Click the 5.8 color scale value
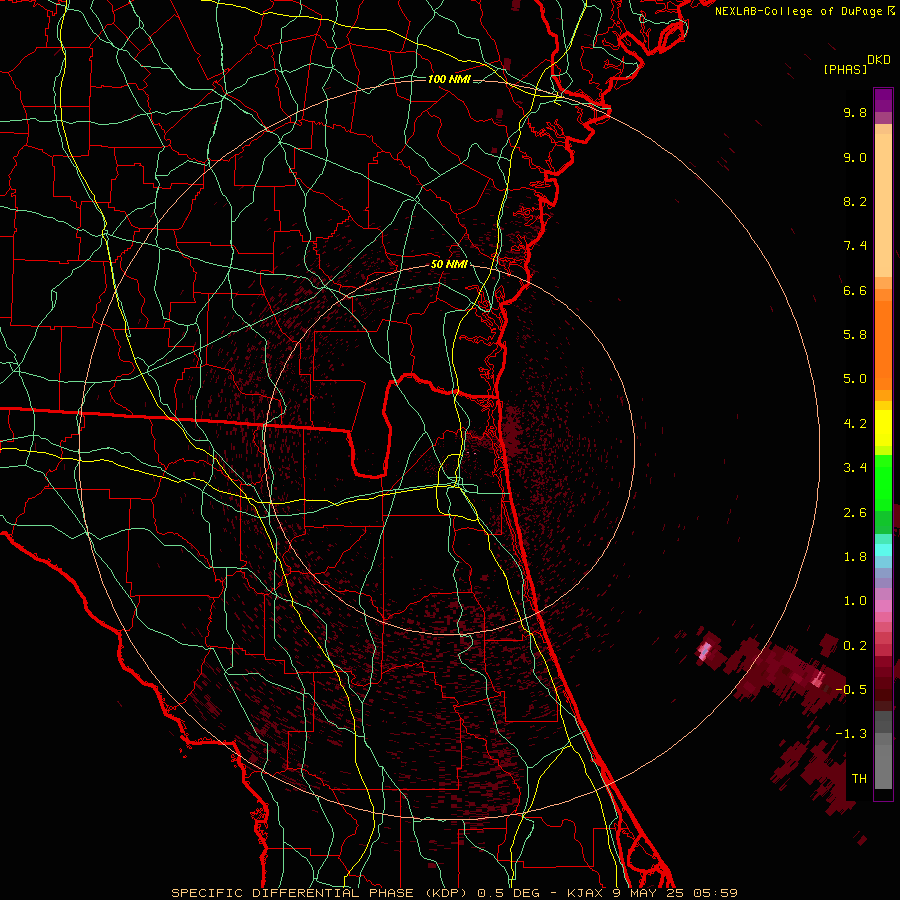Screen dimensions: 900x900 pos(855,335)
